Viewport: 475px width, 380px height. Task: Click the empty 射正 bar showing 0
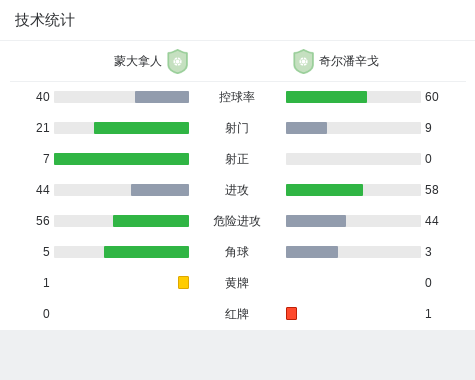click(353, 159)
